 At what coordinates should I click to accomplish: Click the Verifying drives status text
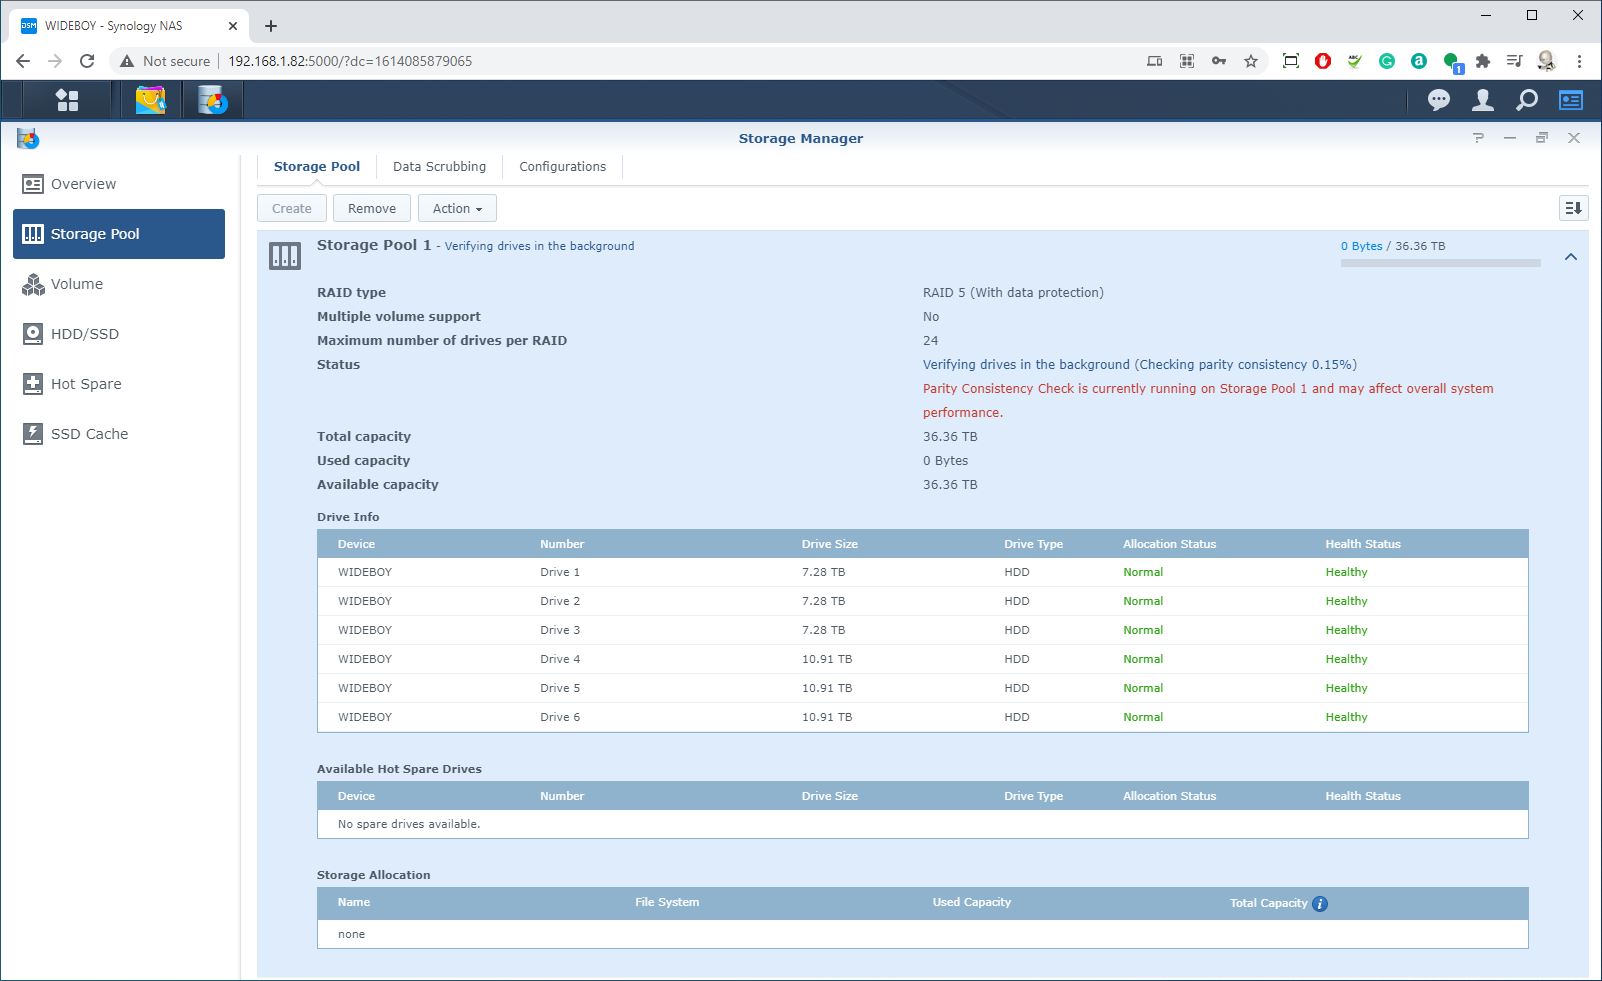click(1139, 365)
